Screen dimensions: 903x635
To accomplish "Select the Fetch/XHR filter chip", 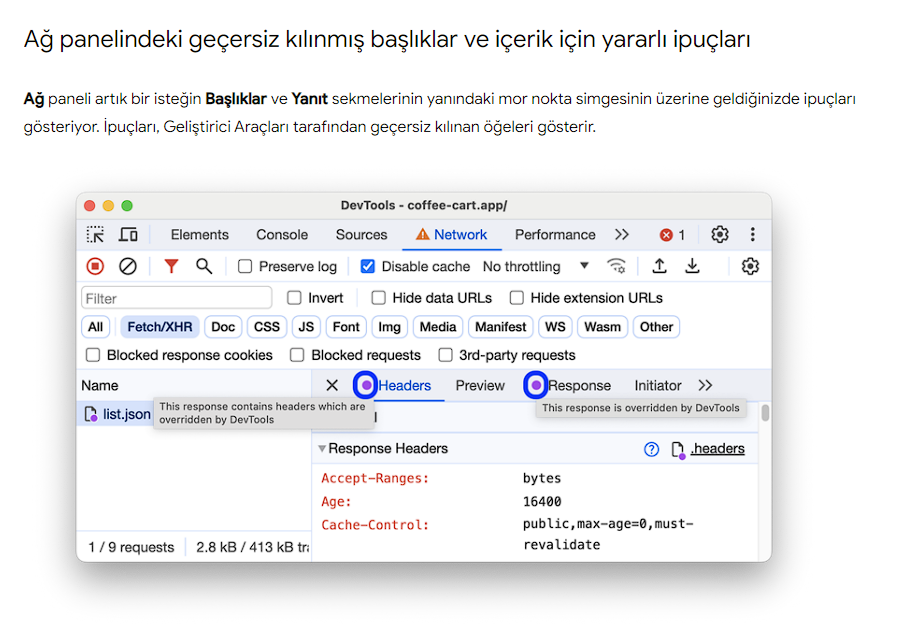I will (x=160, y=327).
